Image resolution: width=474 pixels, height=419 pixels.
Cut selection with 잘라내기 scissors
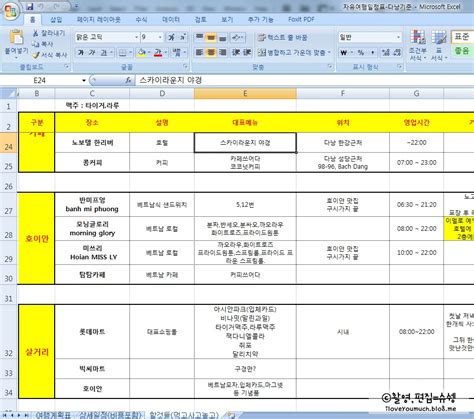point(49,33)
